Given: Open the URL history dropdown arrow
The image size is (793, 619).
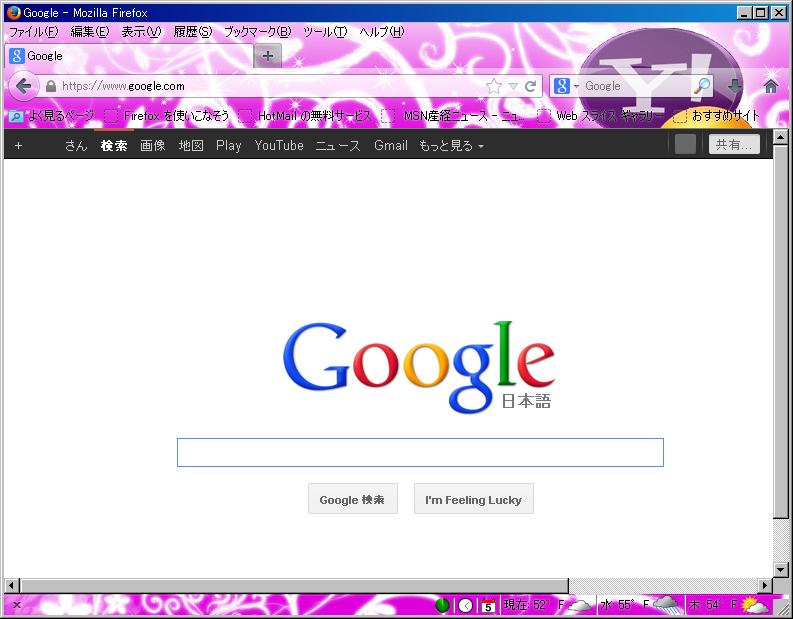Looking at the screenshot, I should [x=513, y=86].
